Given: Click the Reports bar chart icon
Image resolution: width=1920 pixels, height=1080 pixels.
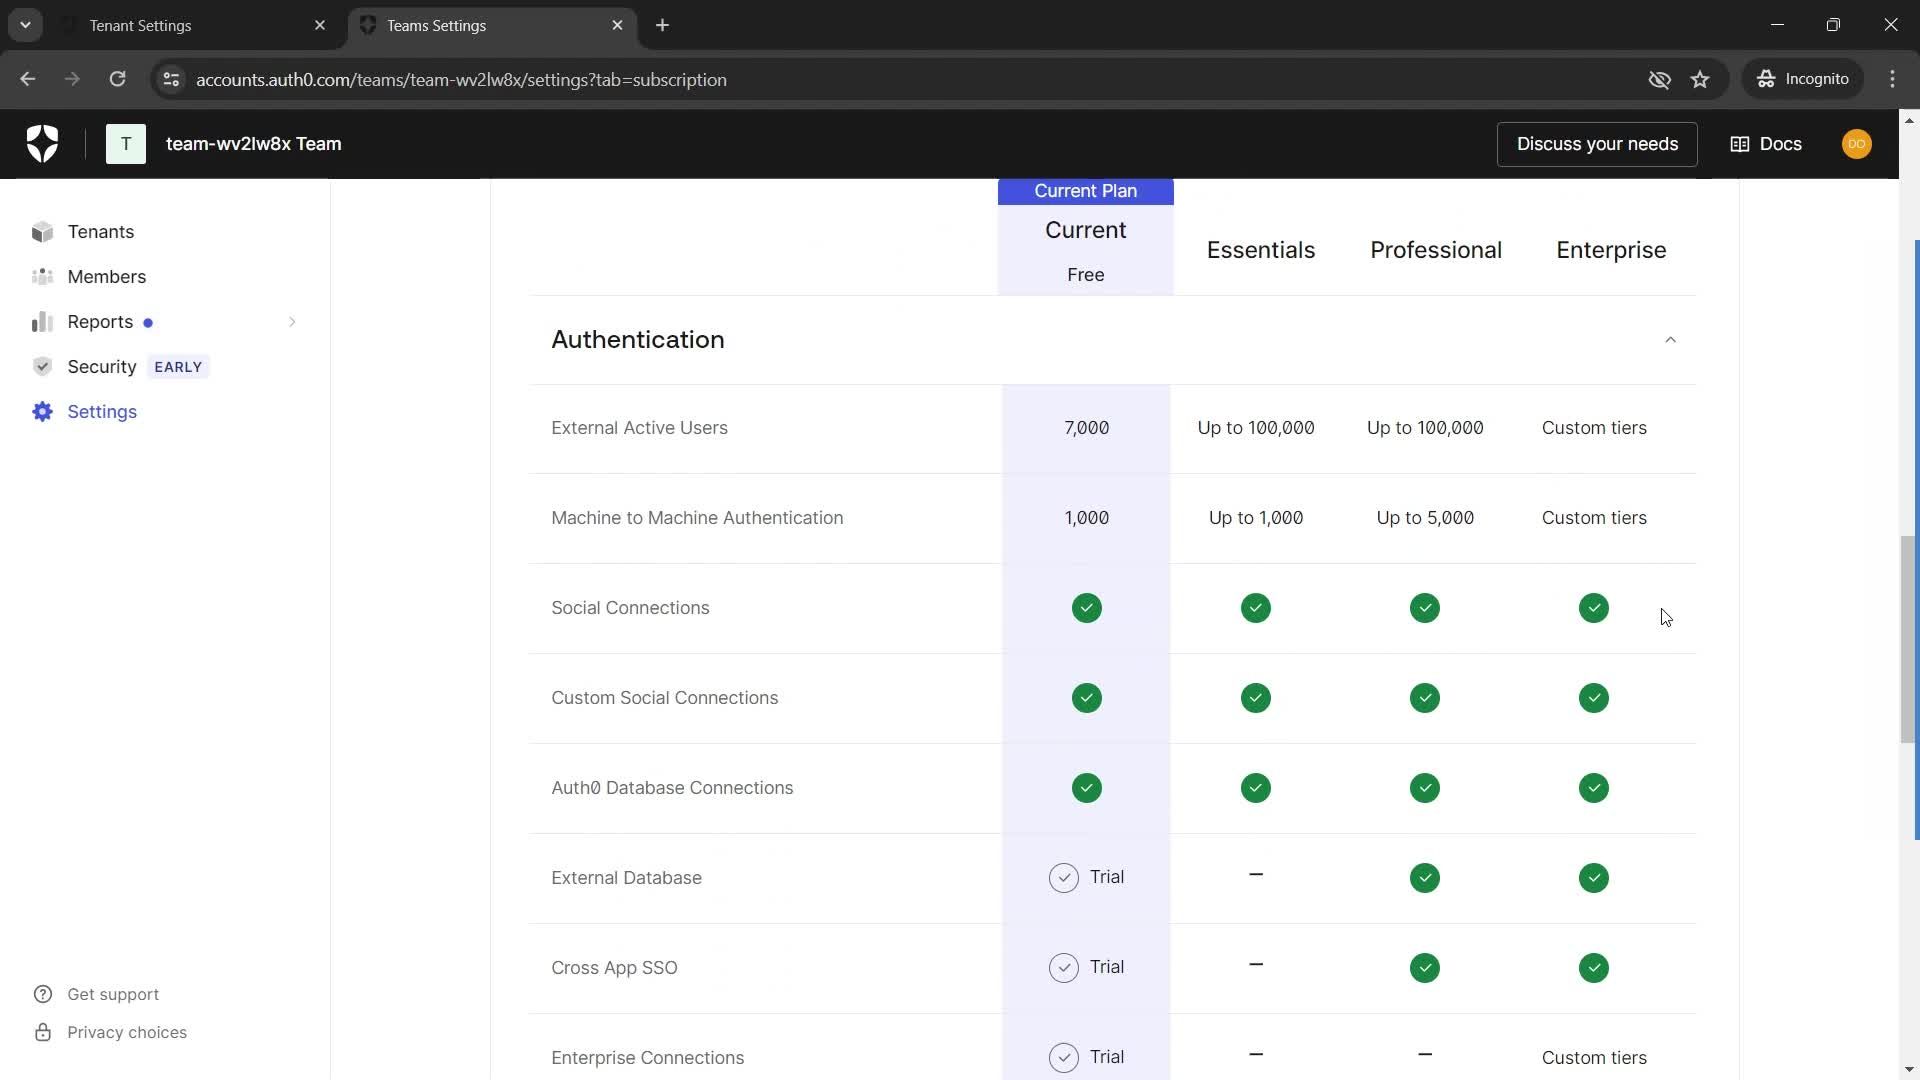Looking at the screenshot, I should [42, 322].
